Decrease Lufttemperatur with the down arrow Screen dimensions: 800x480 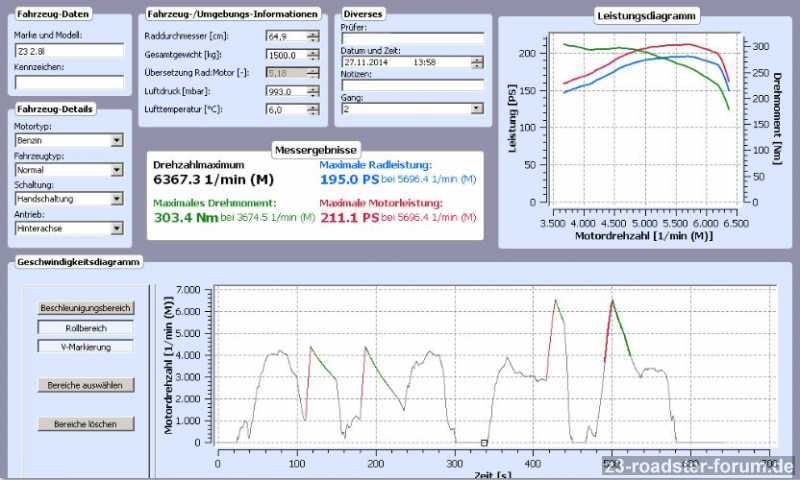pyautogui.click(x=314, y=112)
